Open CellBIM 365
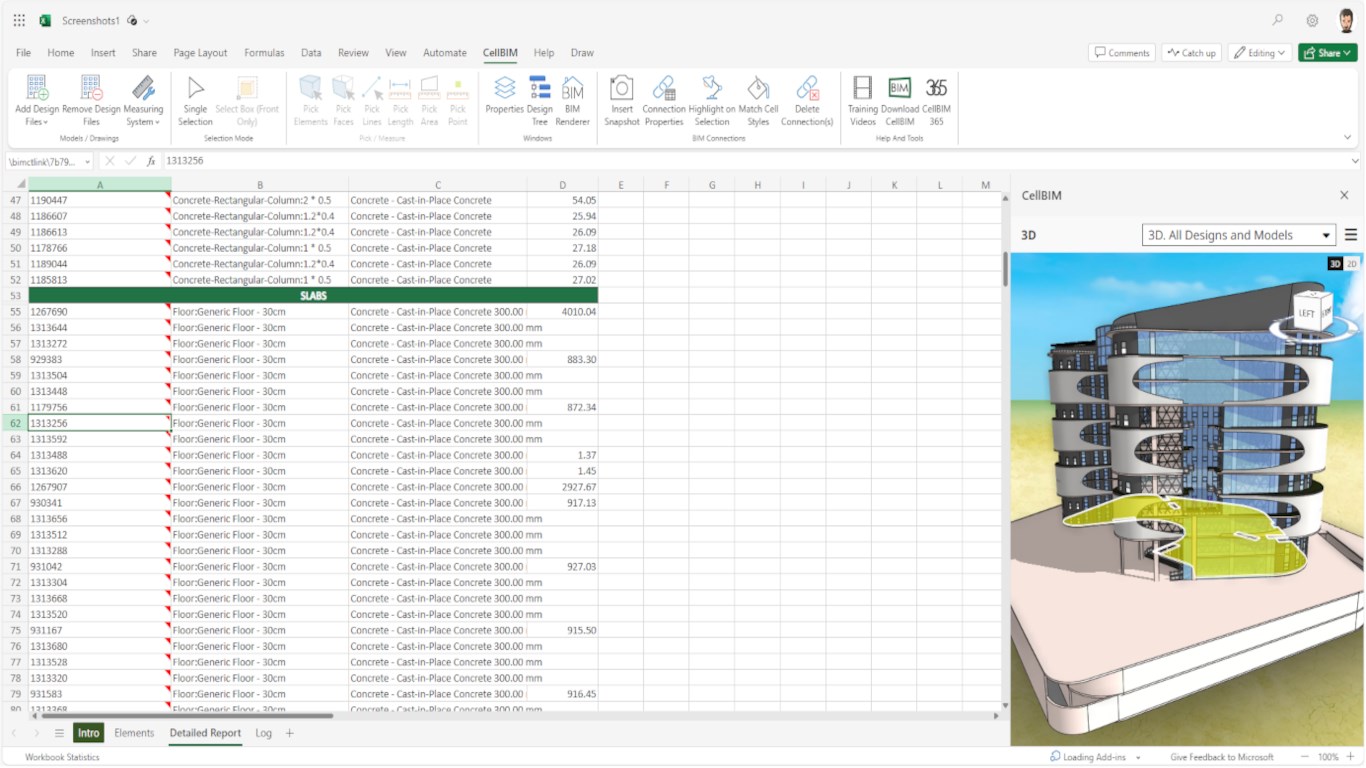1366x768 pixels. click(x=936, y=100)
